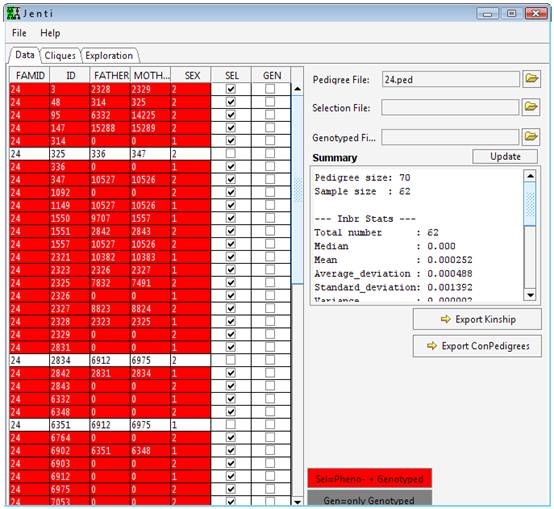This screenshot has width=554, height=509.
Task: Browse for Pedigree File folder icon
Action: [x=531, y=78]
